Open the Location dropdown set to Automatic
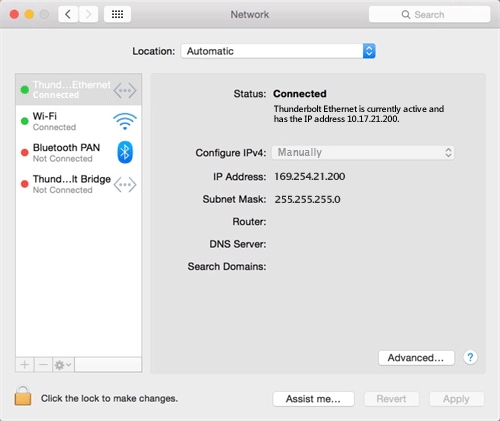This screenshot has width=500, height=421. click(x=278, y=51)
